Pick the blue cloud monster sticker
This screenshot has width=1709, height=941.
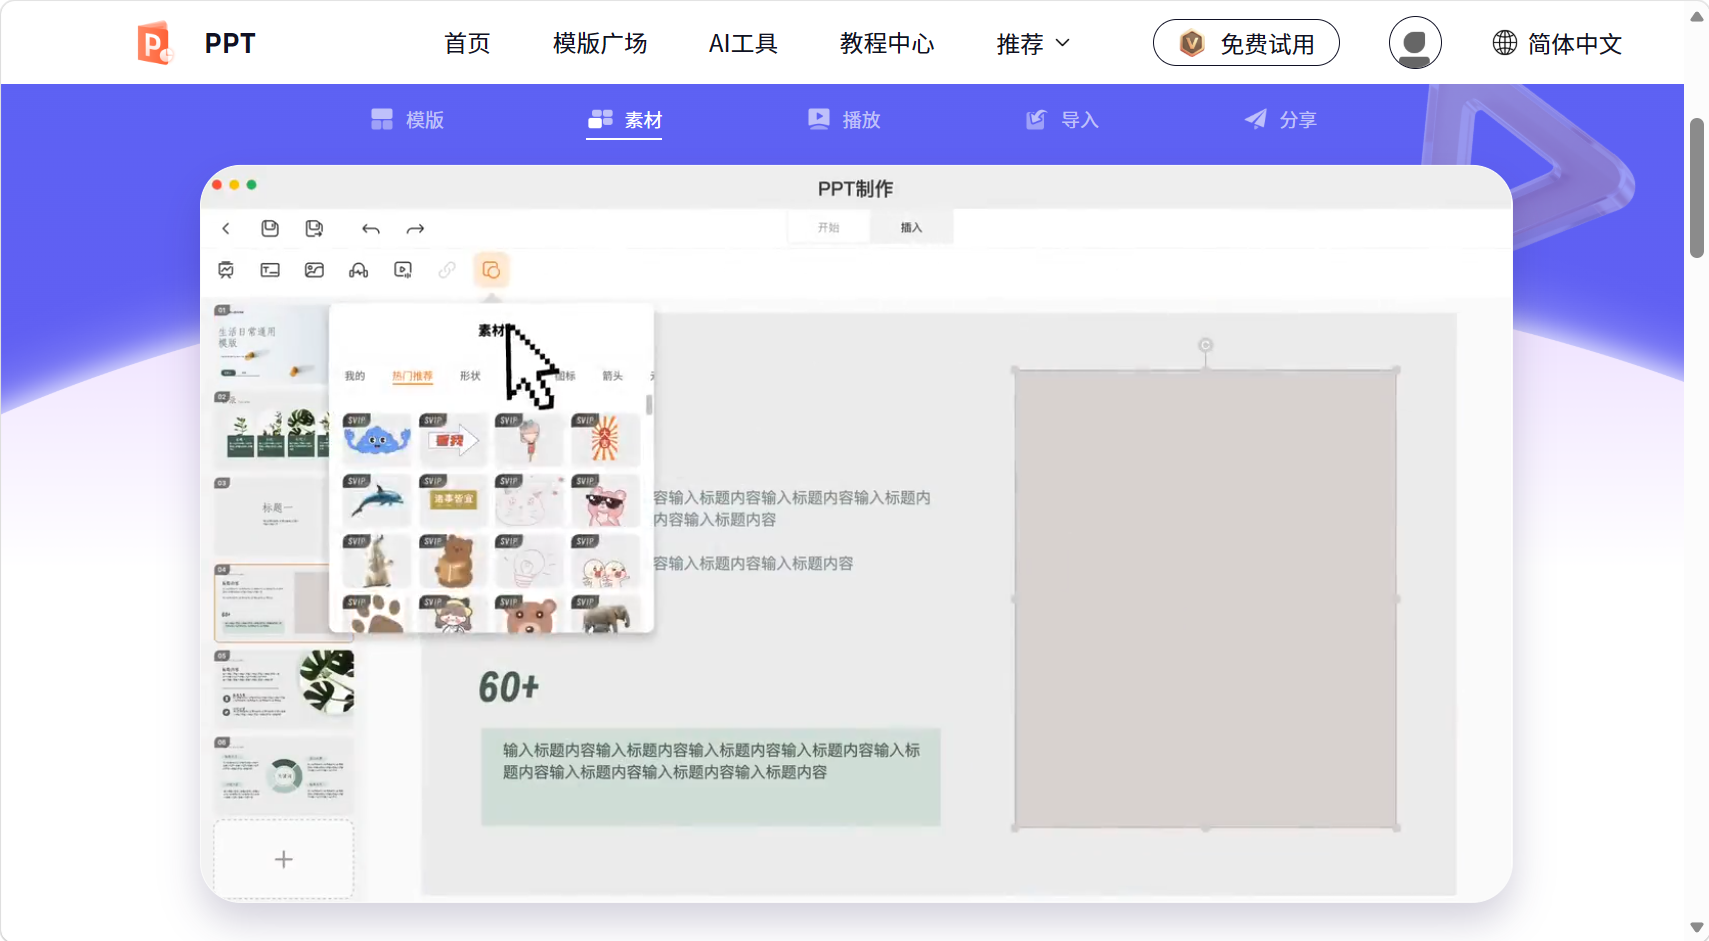pyautogui.click(x=377, y=439)
